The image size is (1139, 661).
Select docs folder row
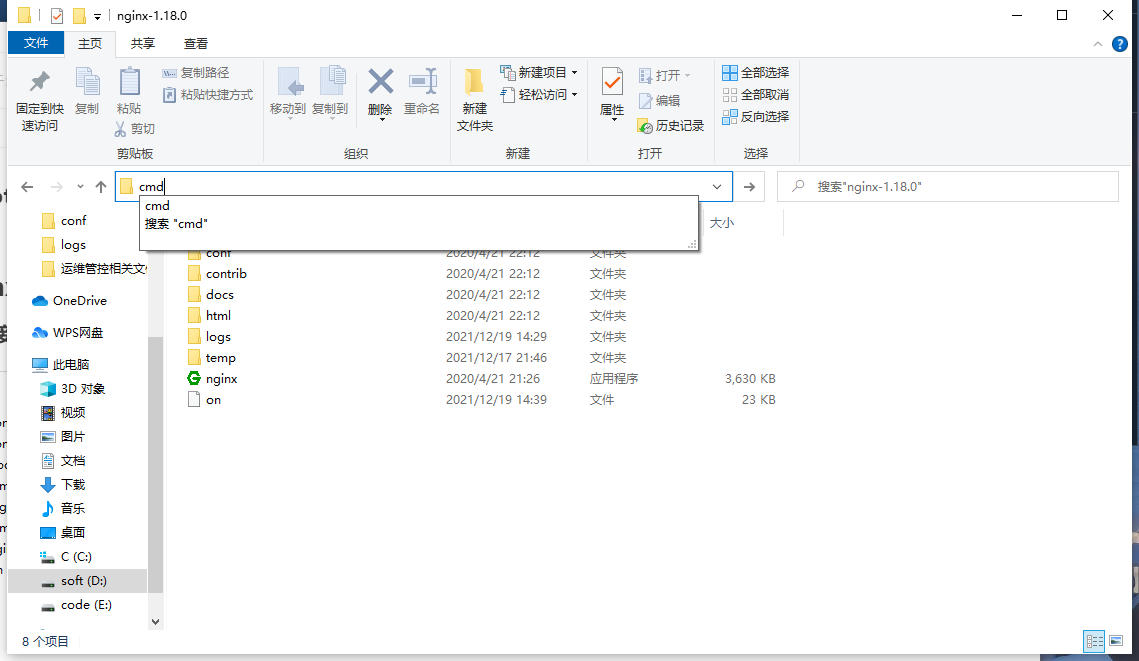coord(219,295)
